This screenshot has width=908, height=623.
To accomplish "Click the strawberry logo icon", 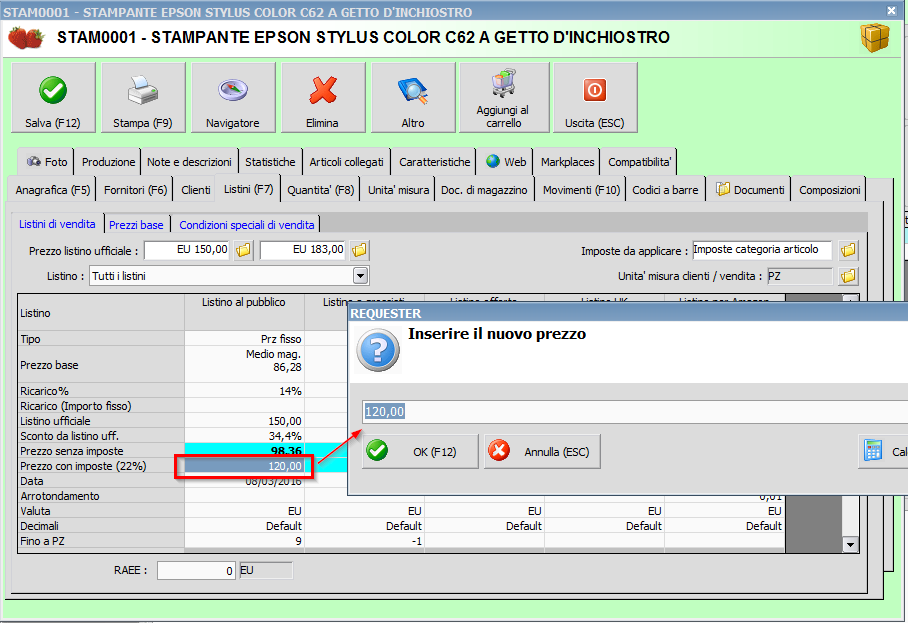I will coord(26,38).
